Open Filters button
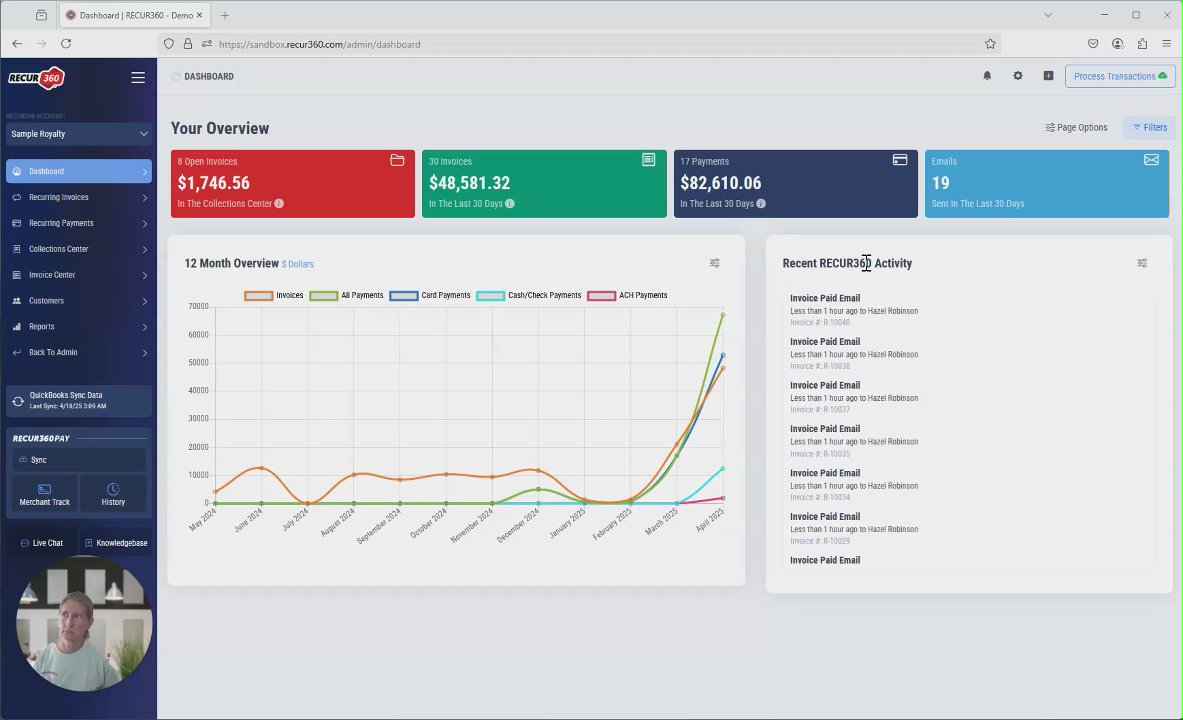 (x=1149, y=128)
